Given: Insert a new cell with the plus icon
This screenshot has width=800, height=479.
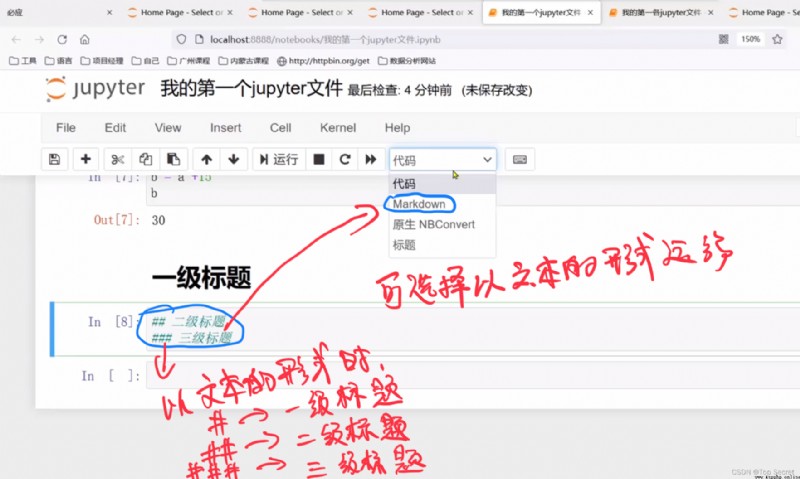Looking at the screenshot, I should point(86,160).
